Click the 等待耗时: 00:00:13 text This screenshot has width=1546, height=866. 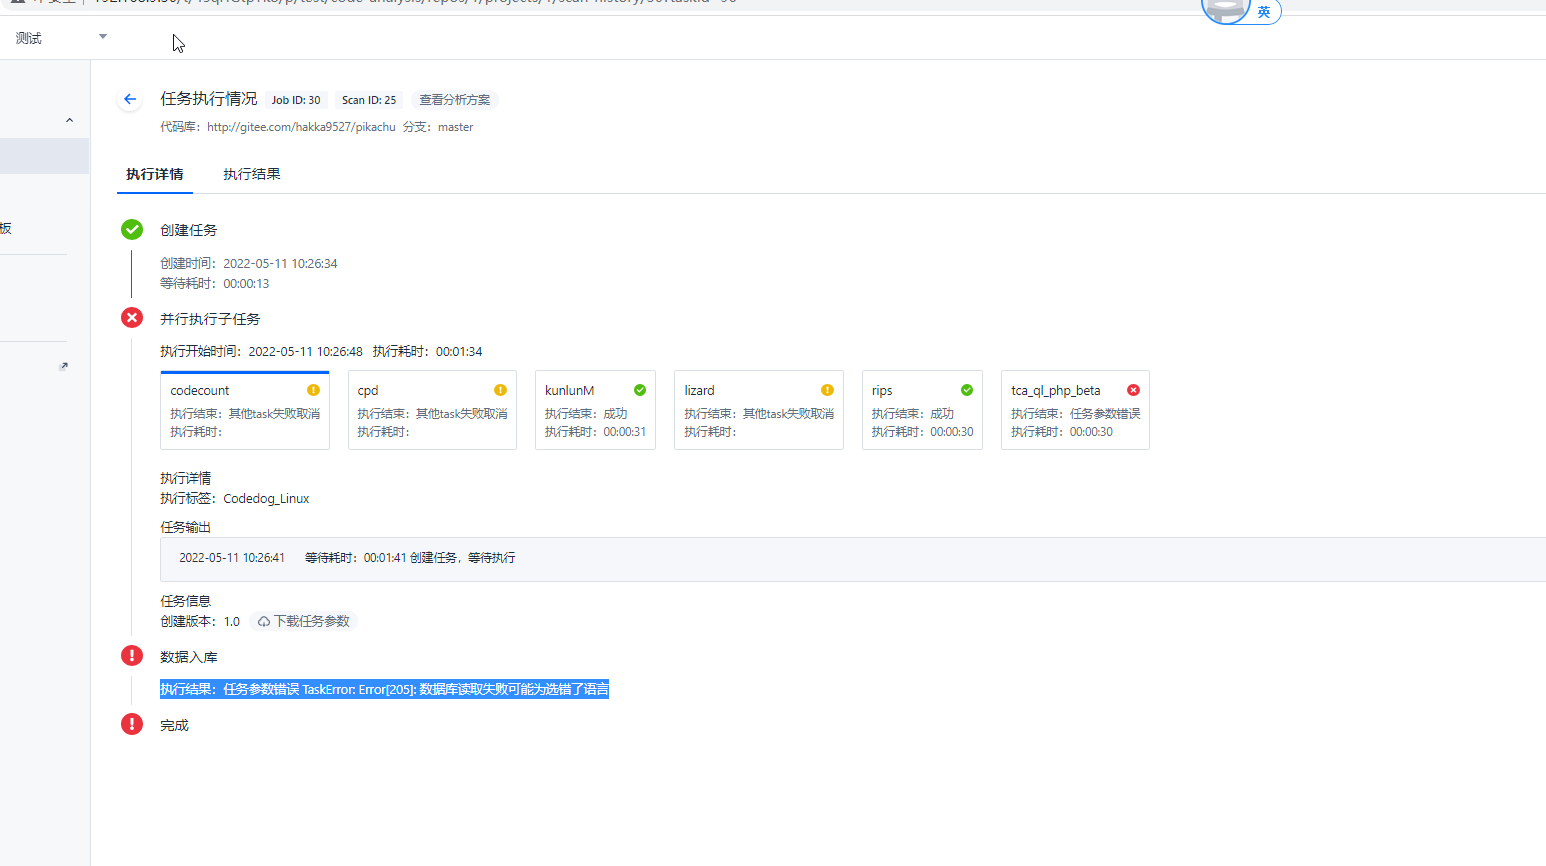click(215, 284)
